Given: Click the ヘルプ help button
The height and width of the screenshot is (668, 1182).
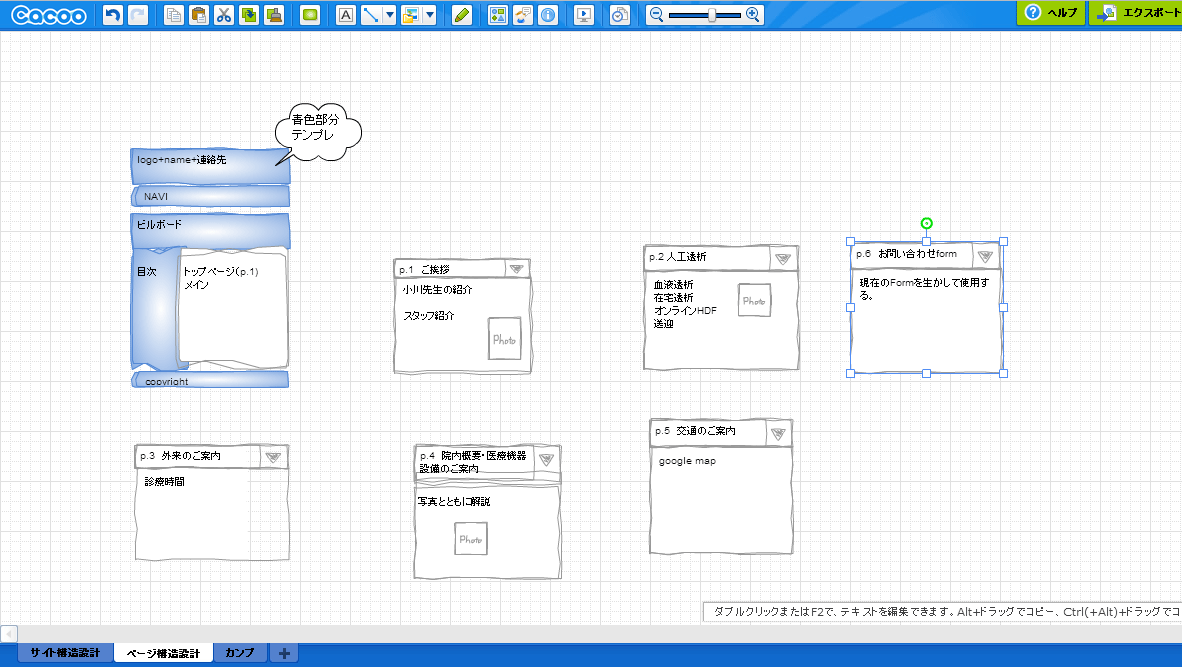Looking at the screenshot, I should click(x=1051, y=13).
